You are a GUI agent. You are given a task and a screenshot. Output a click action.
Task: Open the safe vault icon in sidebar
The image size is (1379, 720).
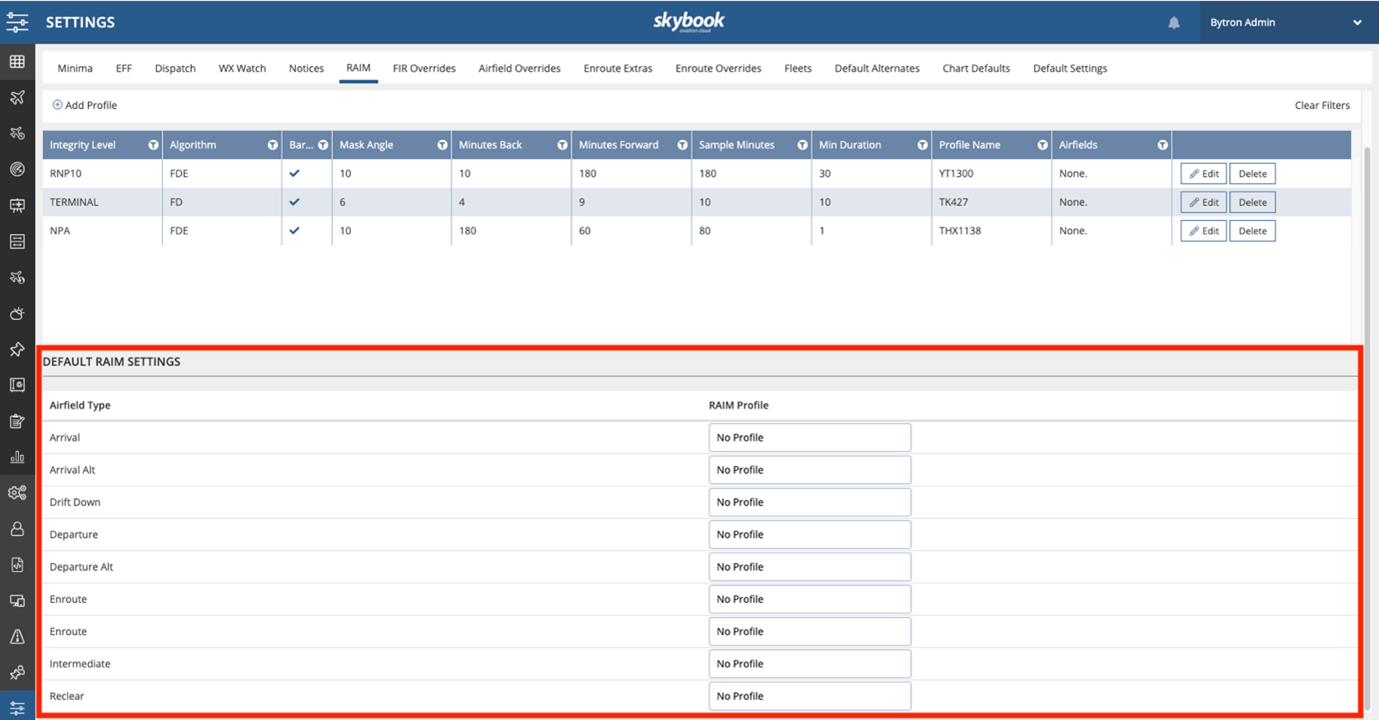click(x=17, y=385)
